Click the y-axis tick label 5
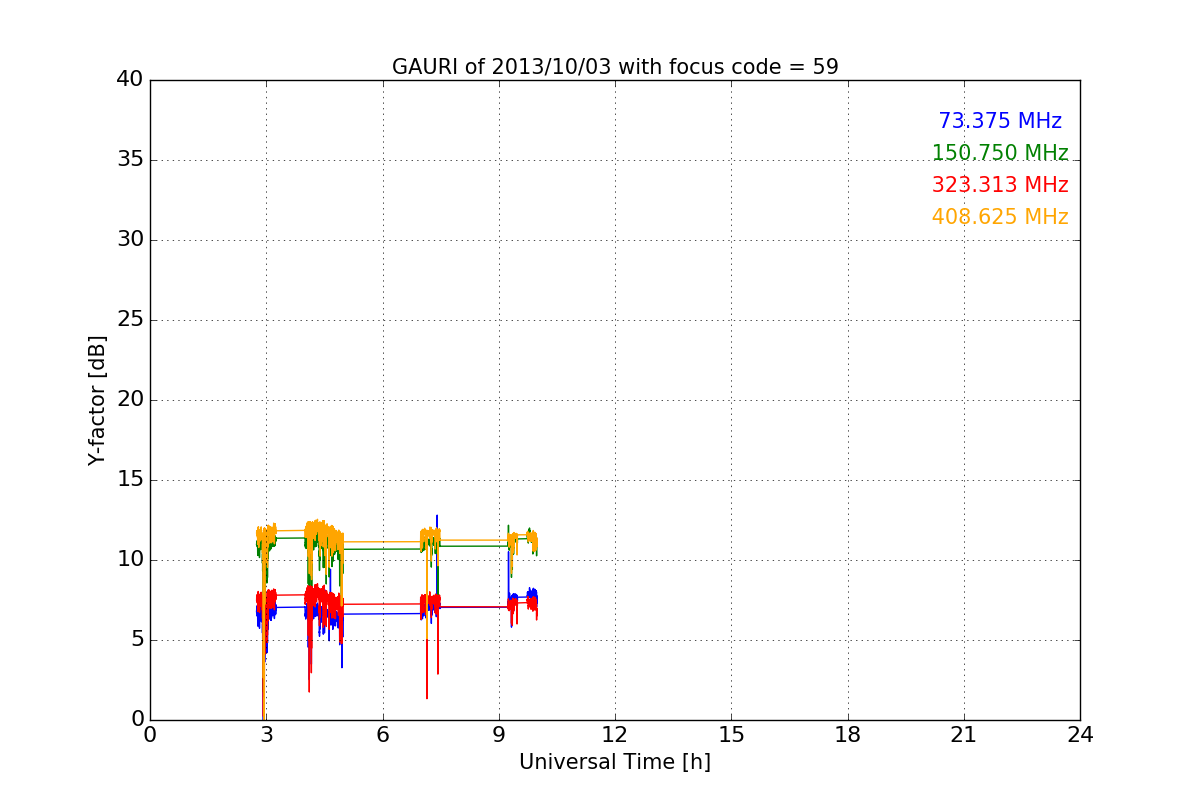 coord(136,640)
